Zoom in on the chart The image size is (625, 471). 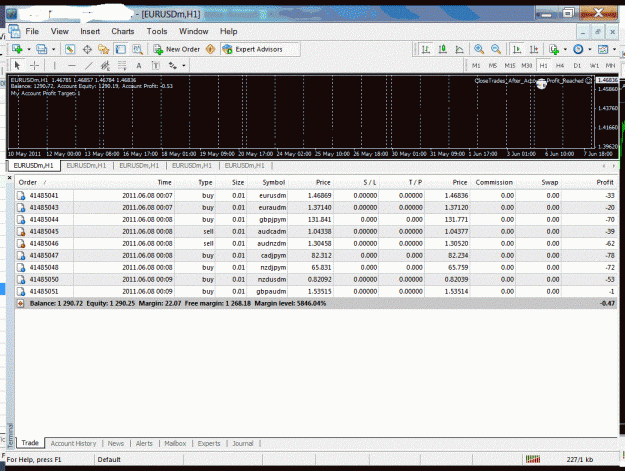[x=479, y=49]
